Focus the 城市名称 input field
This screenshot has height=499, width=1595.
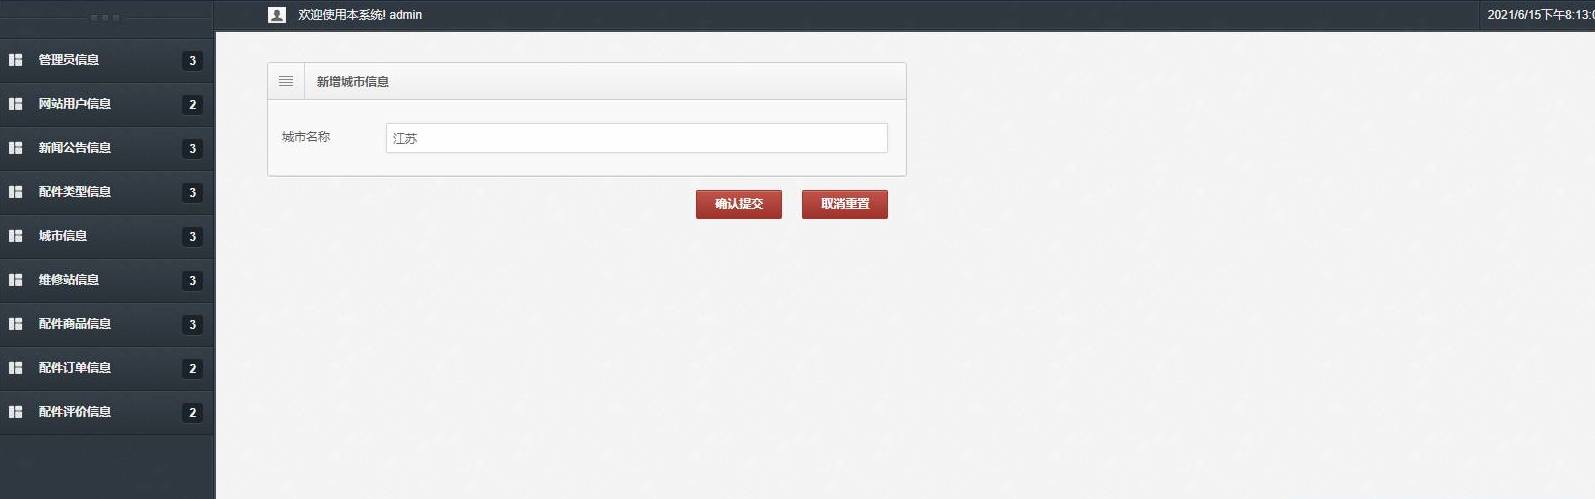coord(637,138)
